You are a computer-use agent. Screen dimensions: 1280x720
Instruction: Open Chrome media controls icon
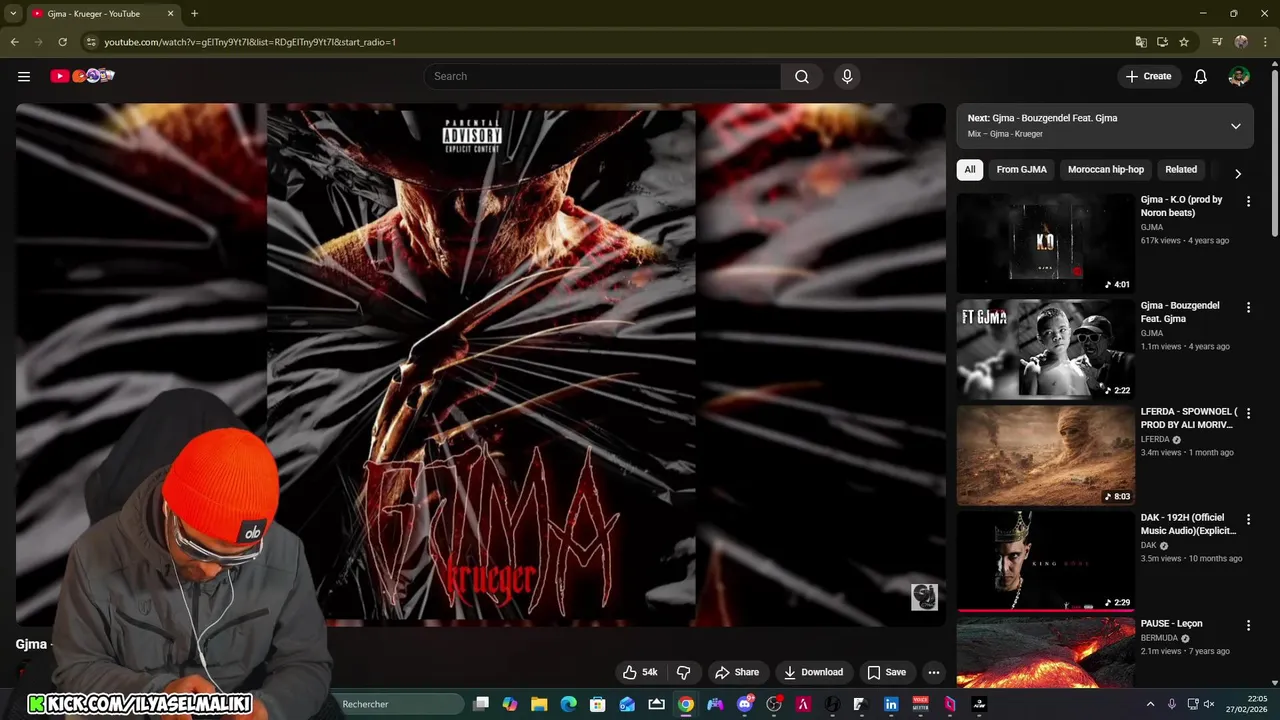[1217, 42]
